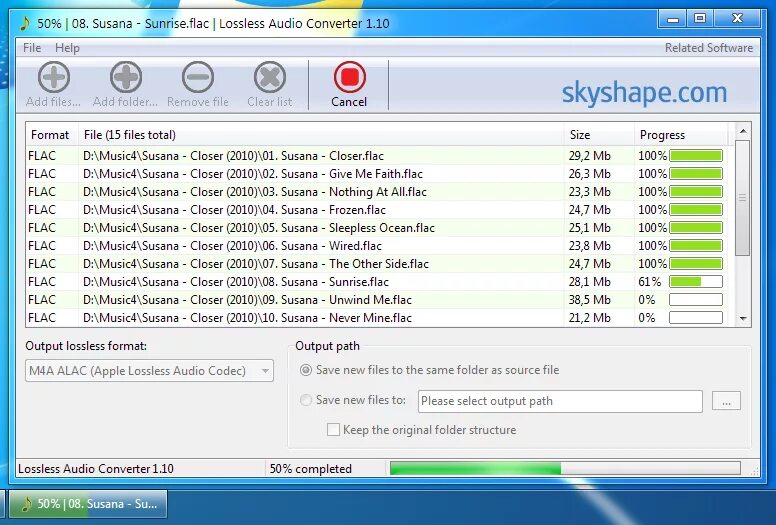Close the Lossless Audio Converter window

point(737,19)
